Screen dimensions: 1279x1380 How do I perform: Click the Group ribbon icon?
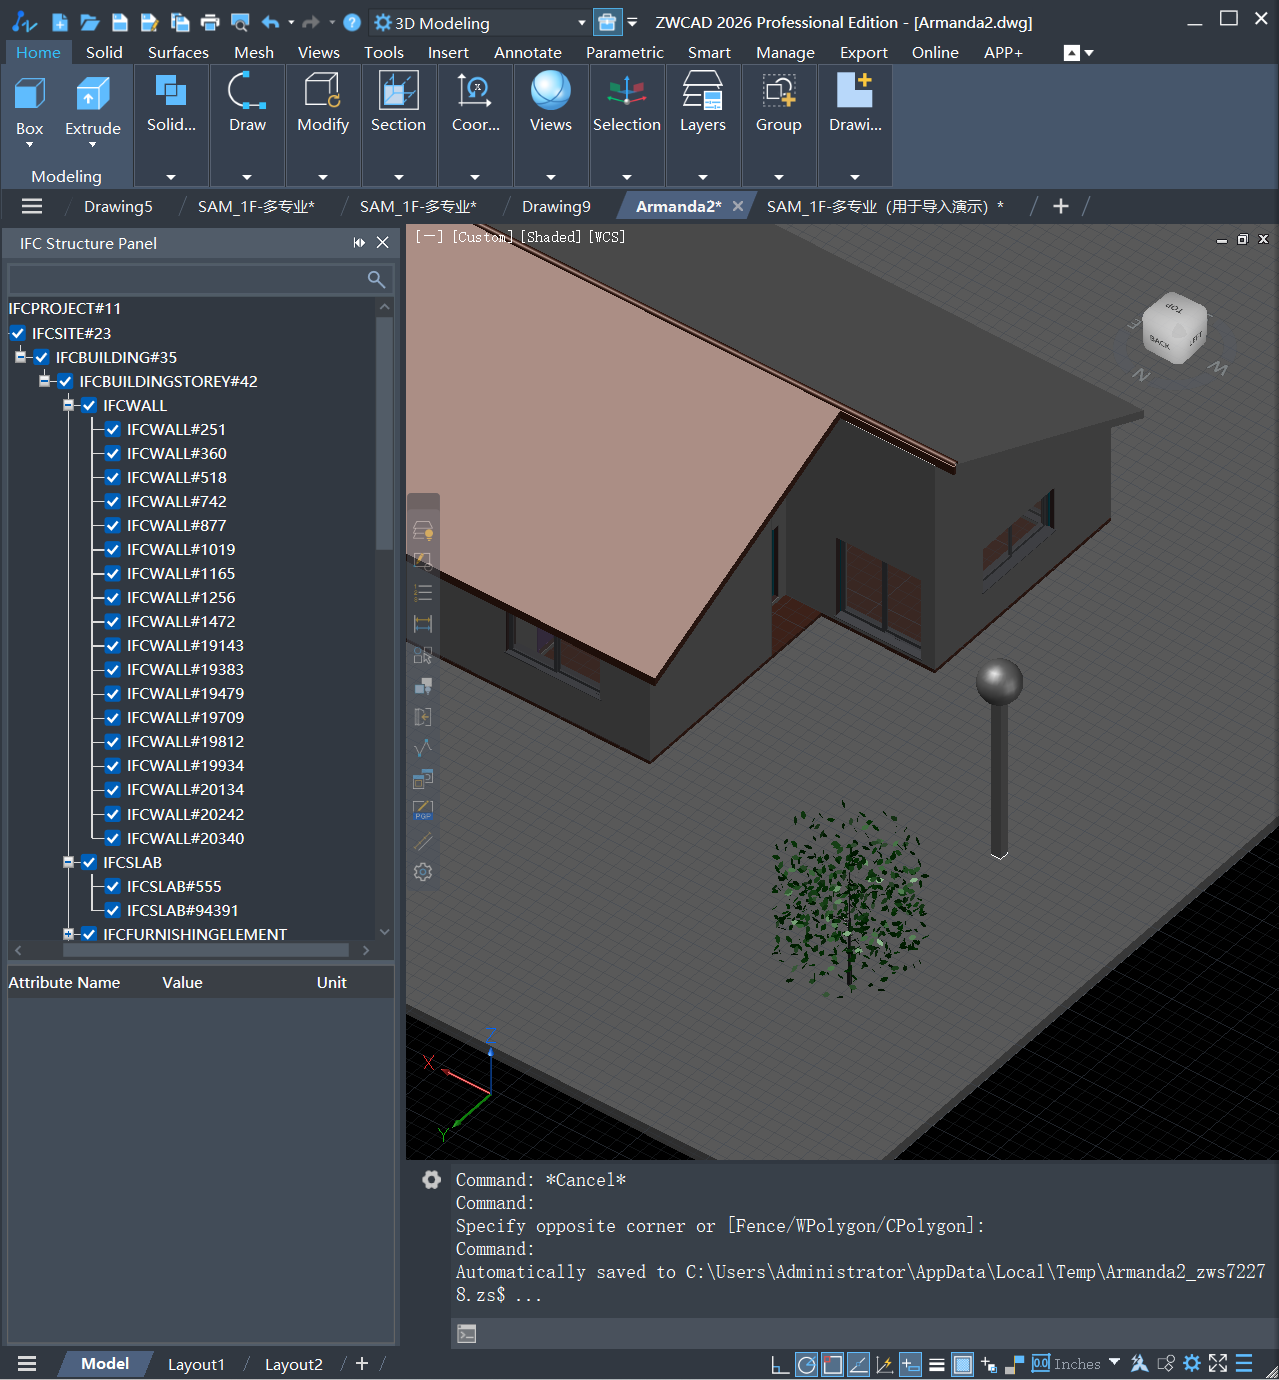[778, 92]
